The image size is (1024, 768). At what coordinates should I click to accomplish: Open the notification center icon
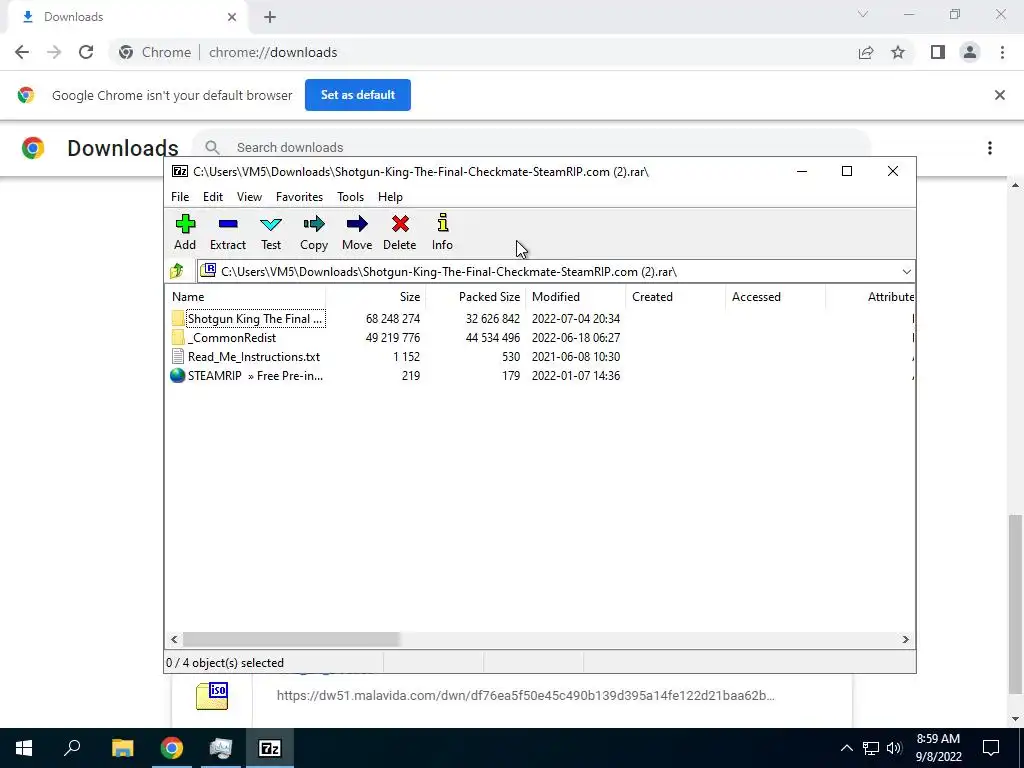click(991, 748)
